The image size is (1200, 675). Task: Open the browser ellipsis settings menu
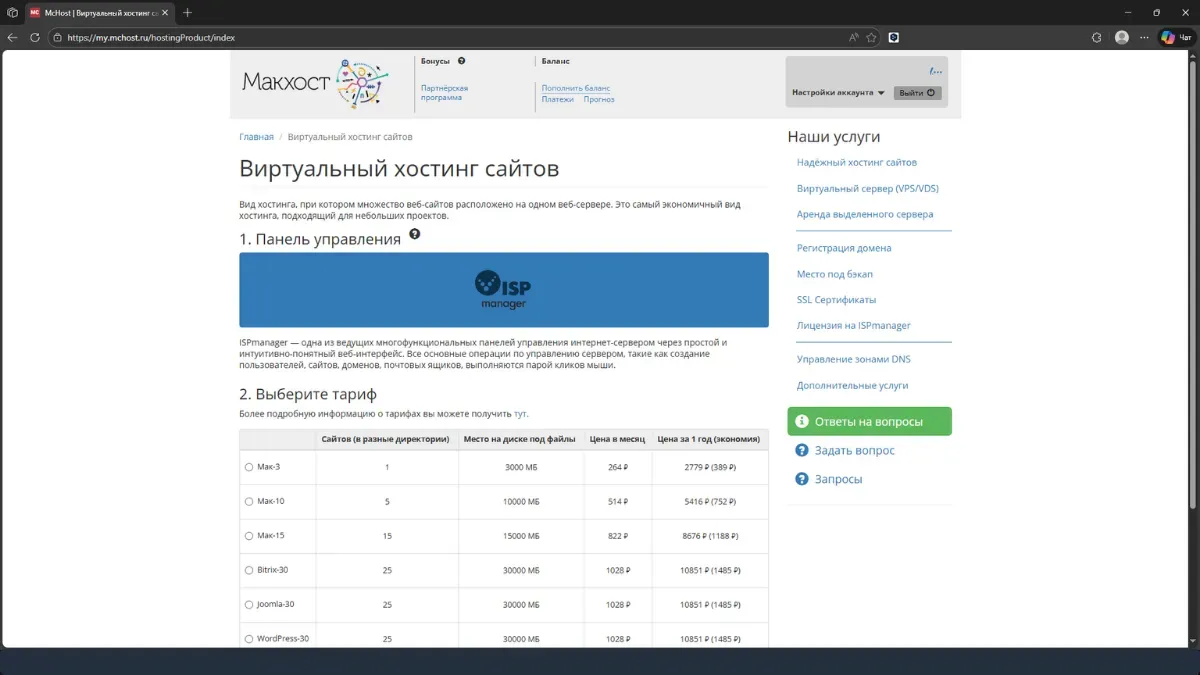point(1144,37)
